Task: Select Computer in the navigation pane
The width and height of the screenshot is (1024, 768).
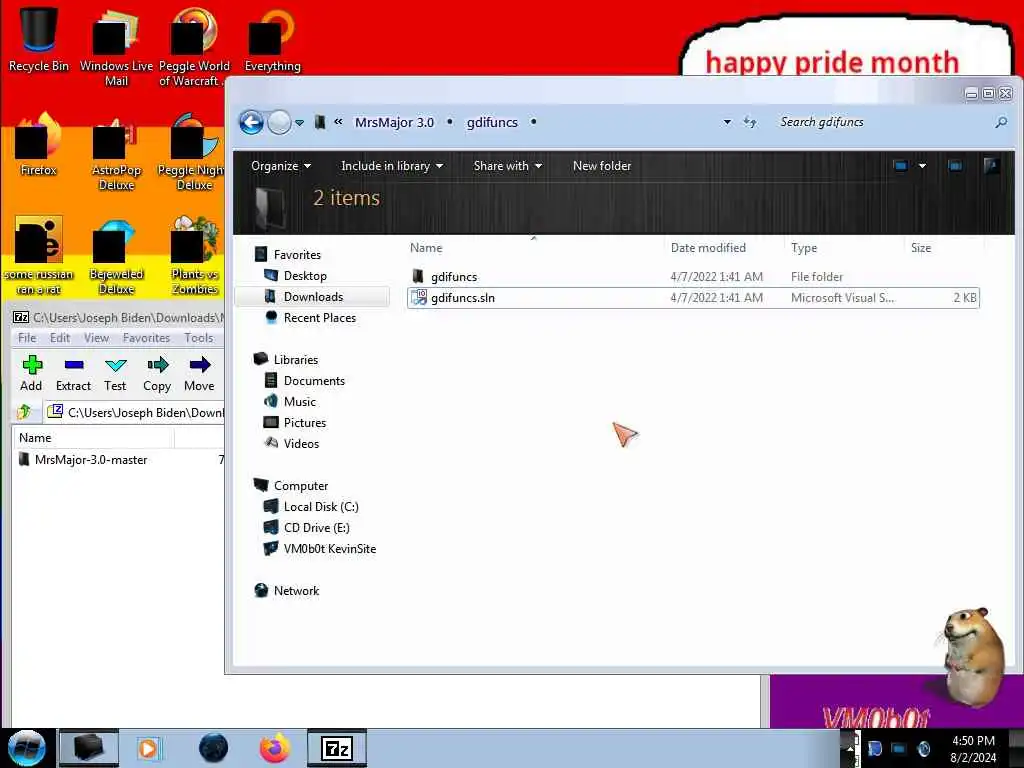Action: tap(300, 486)
